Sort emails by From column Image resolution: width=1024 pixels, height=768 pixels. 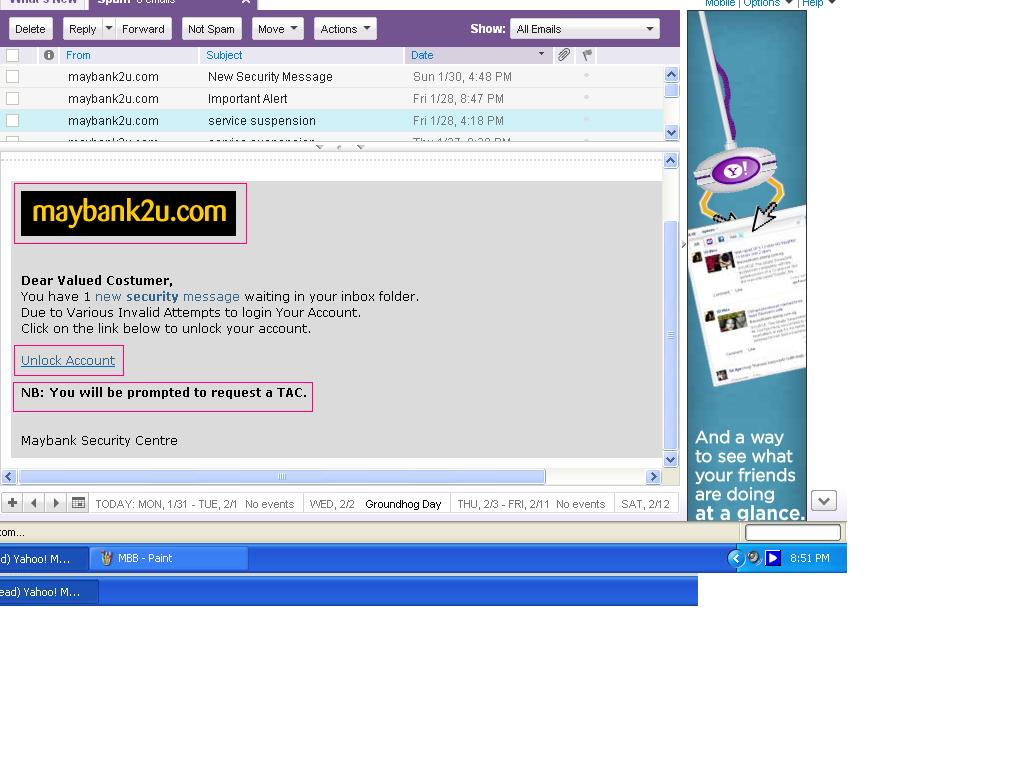78,56
